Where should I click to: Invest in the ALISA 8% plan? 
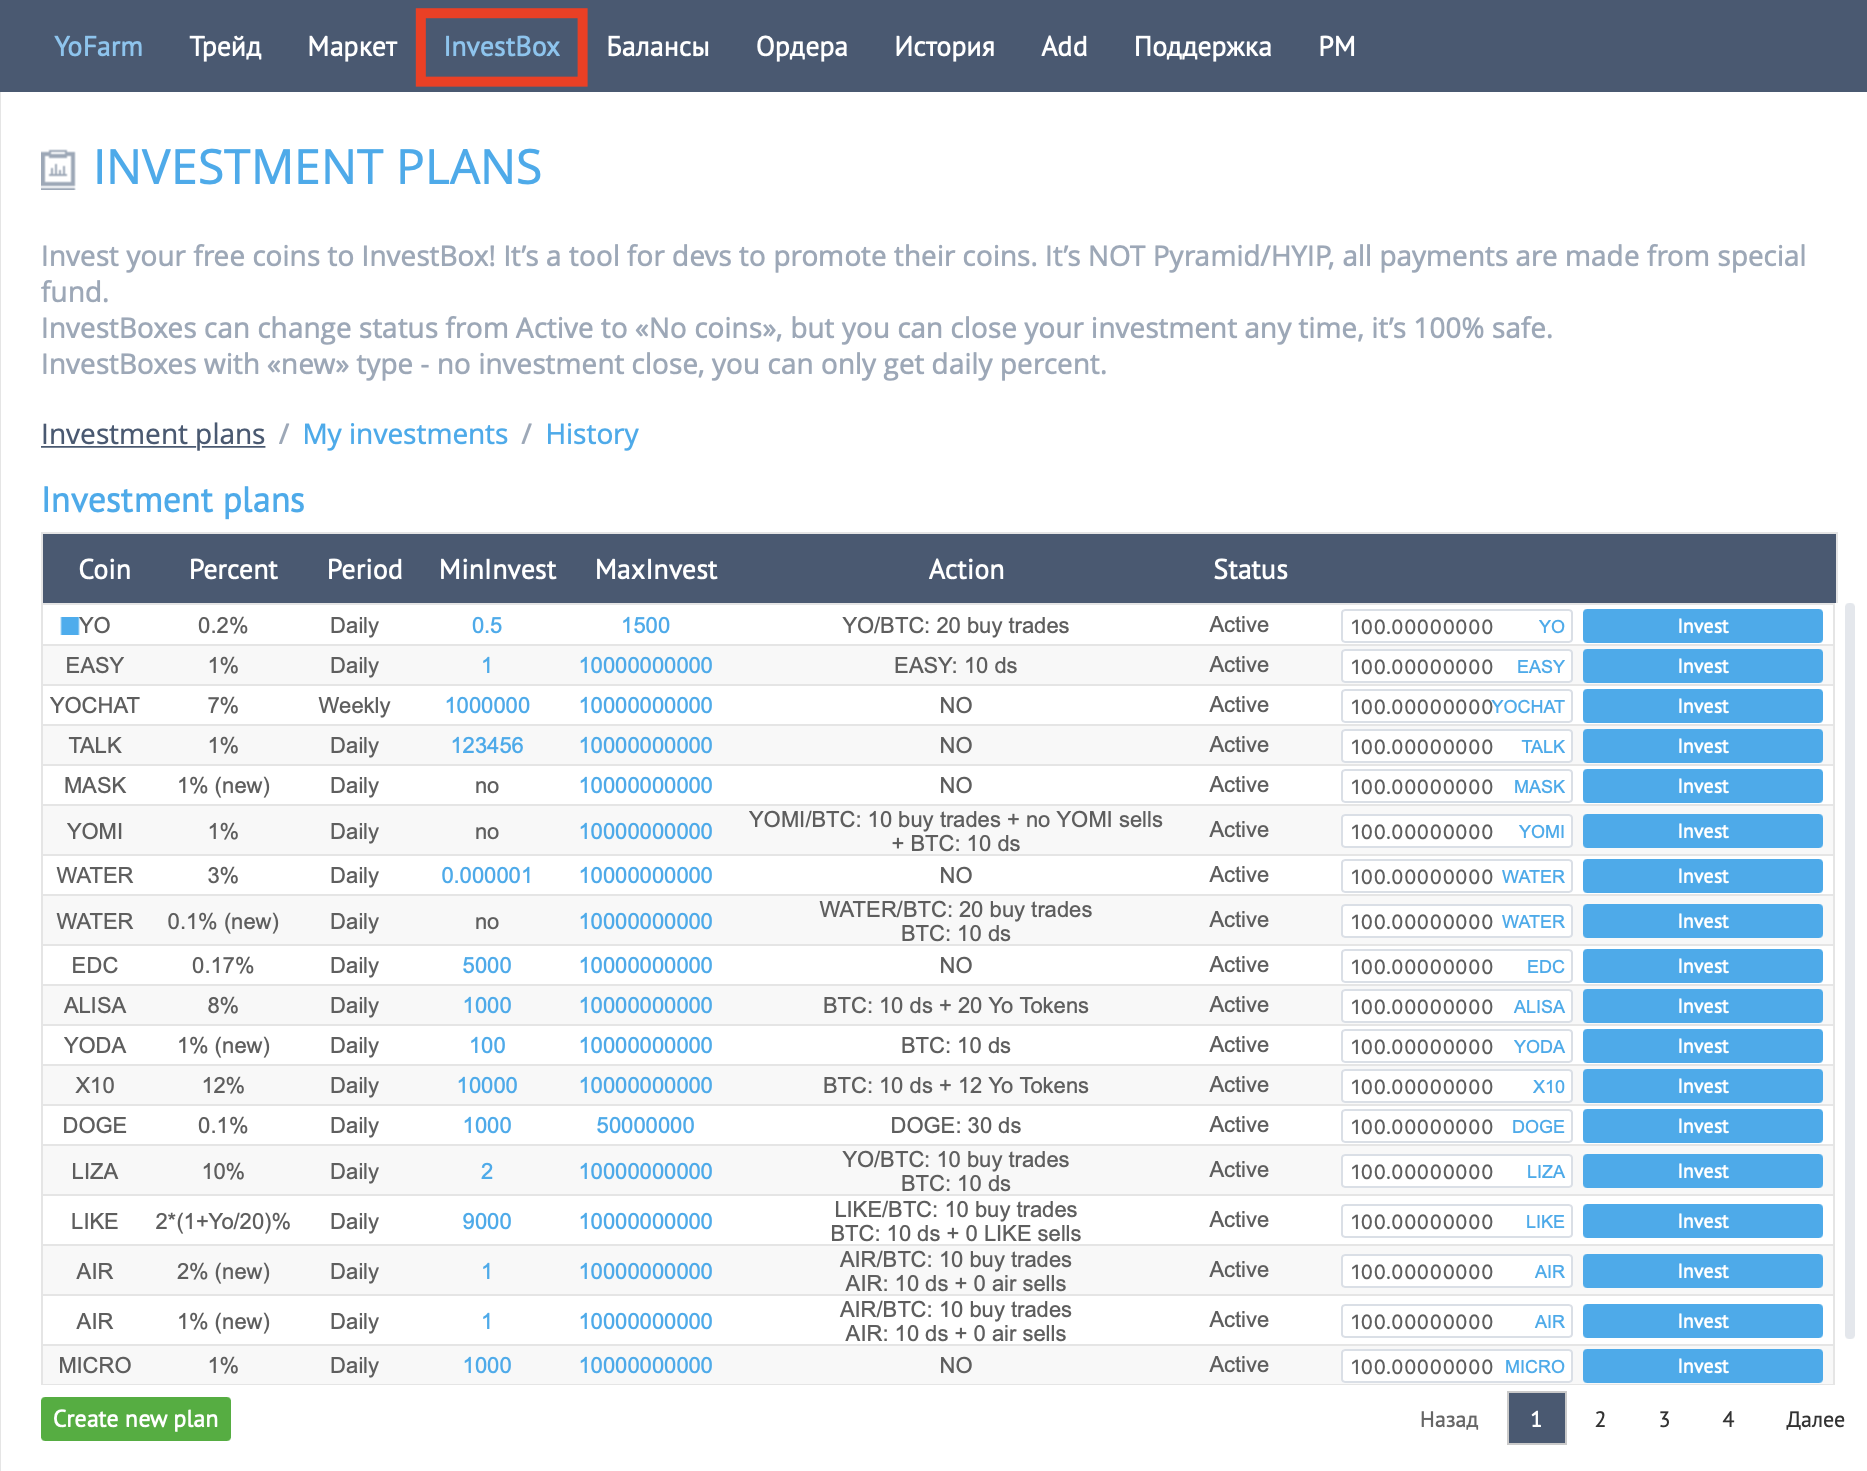point(1702,1006)
